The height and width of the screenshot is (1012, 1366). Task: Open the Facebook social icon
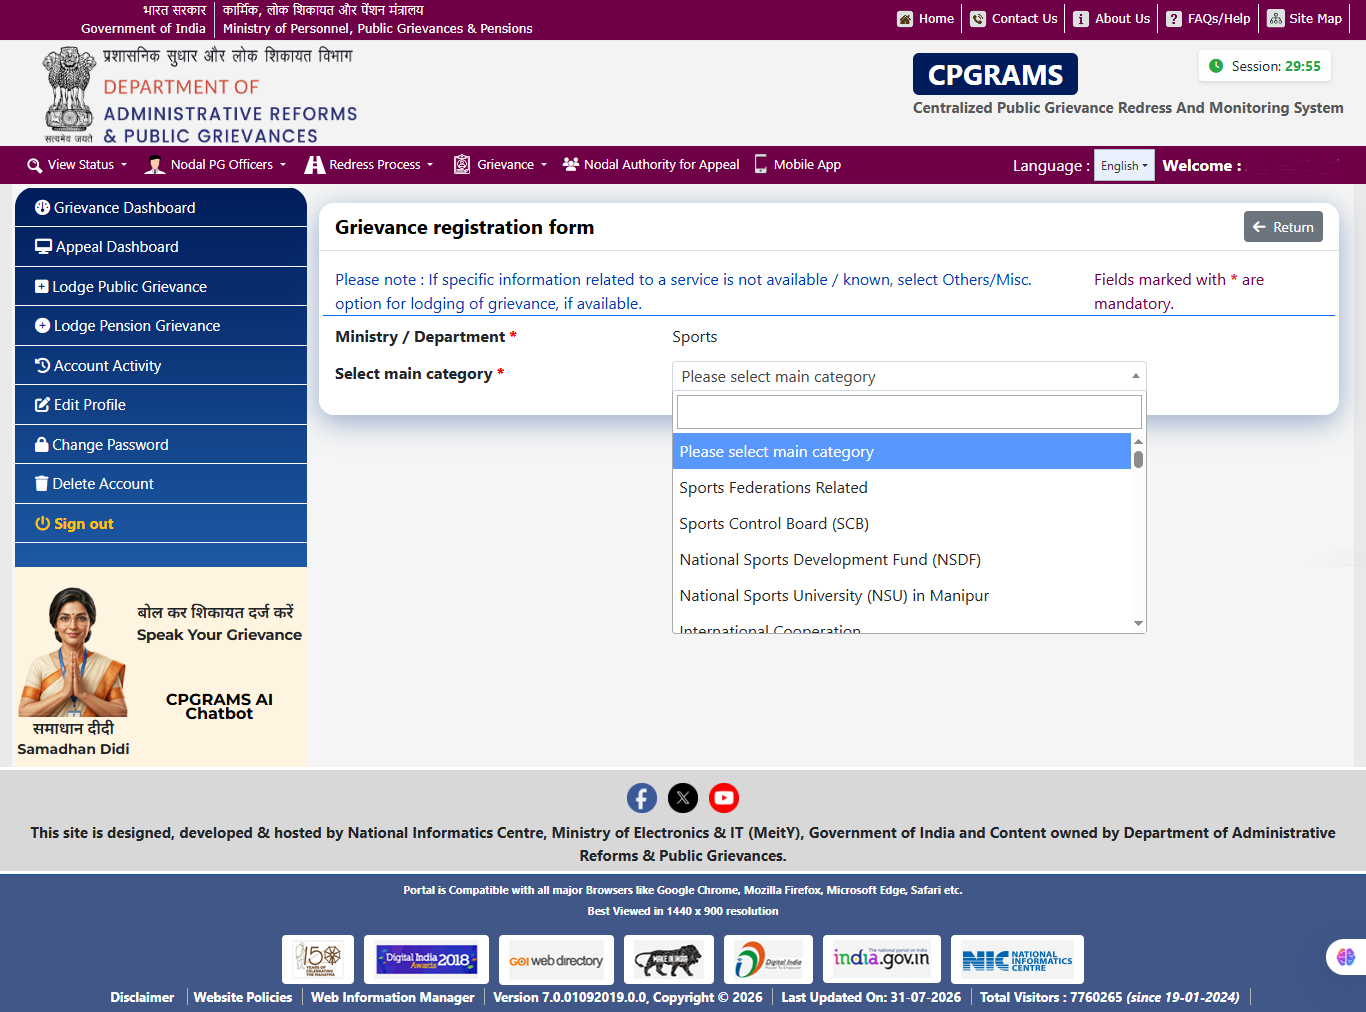pos(642,798)
